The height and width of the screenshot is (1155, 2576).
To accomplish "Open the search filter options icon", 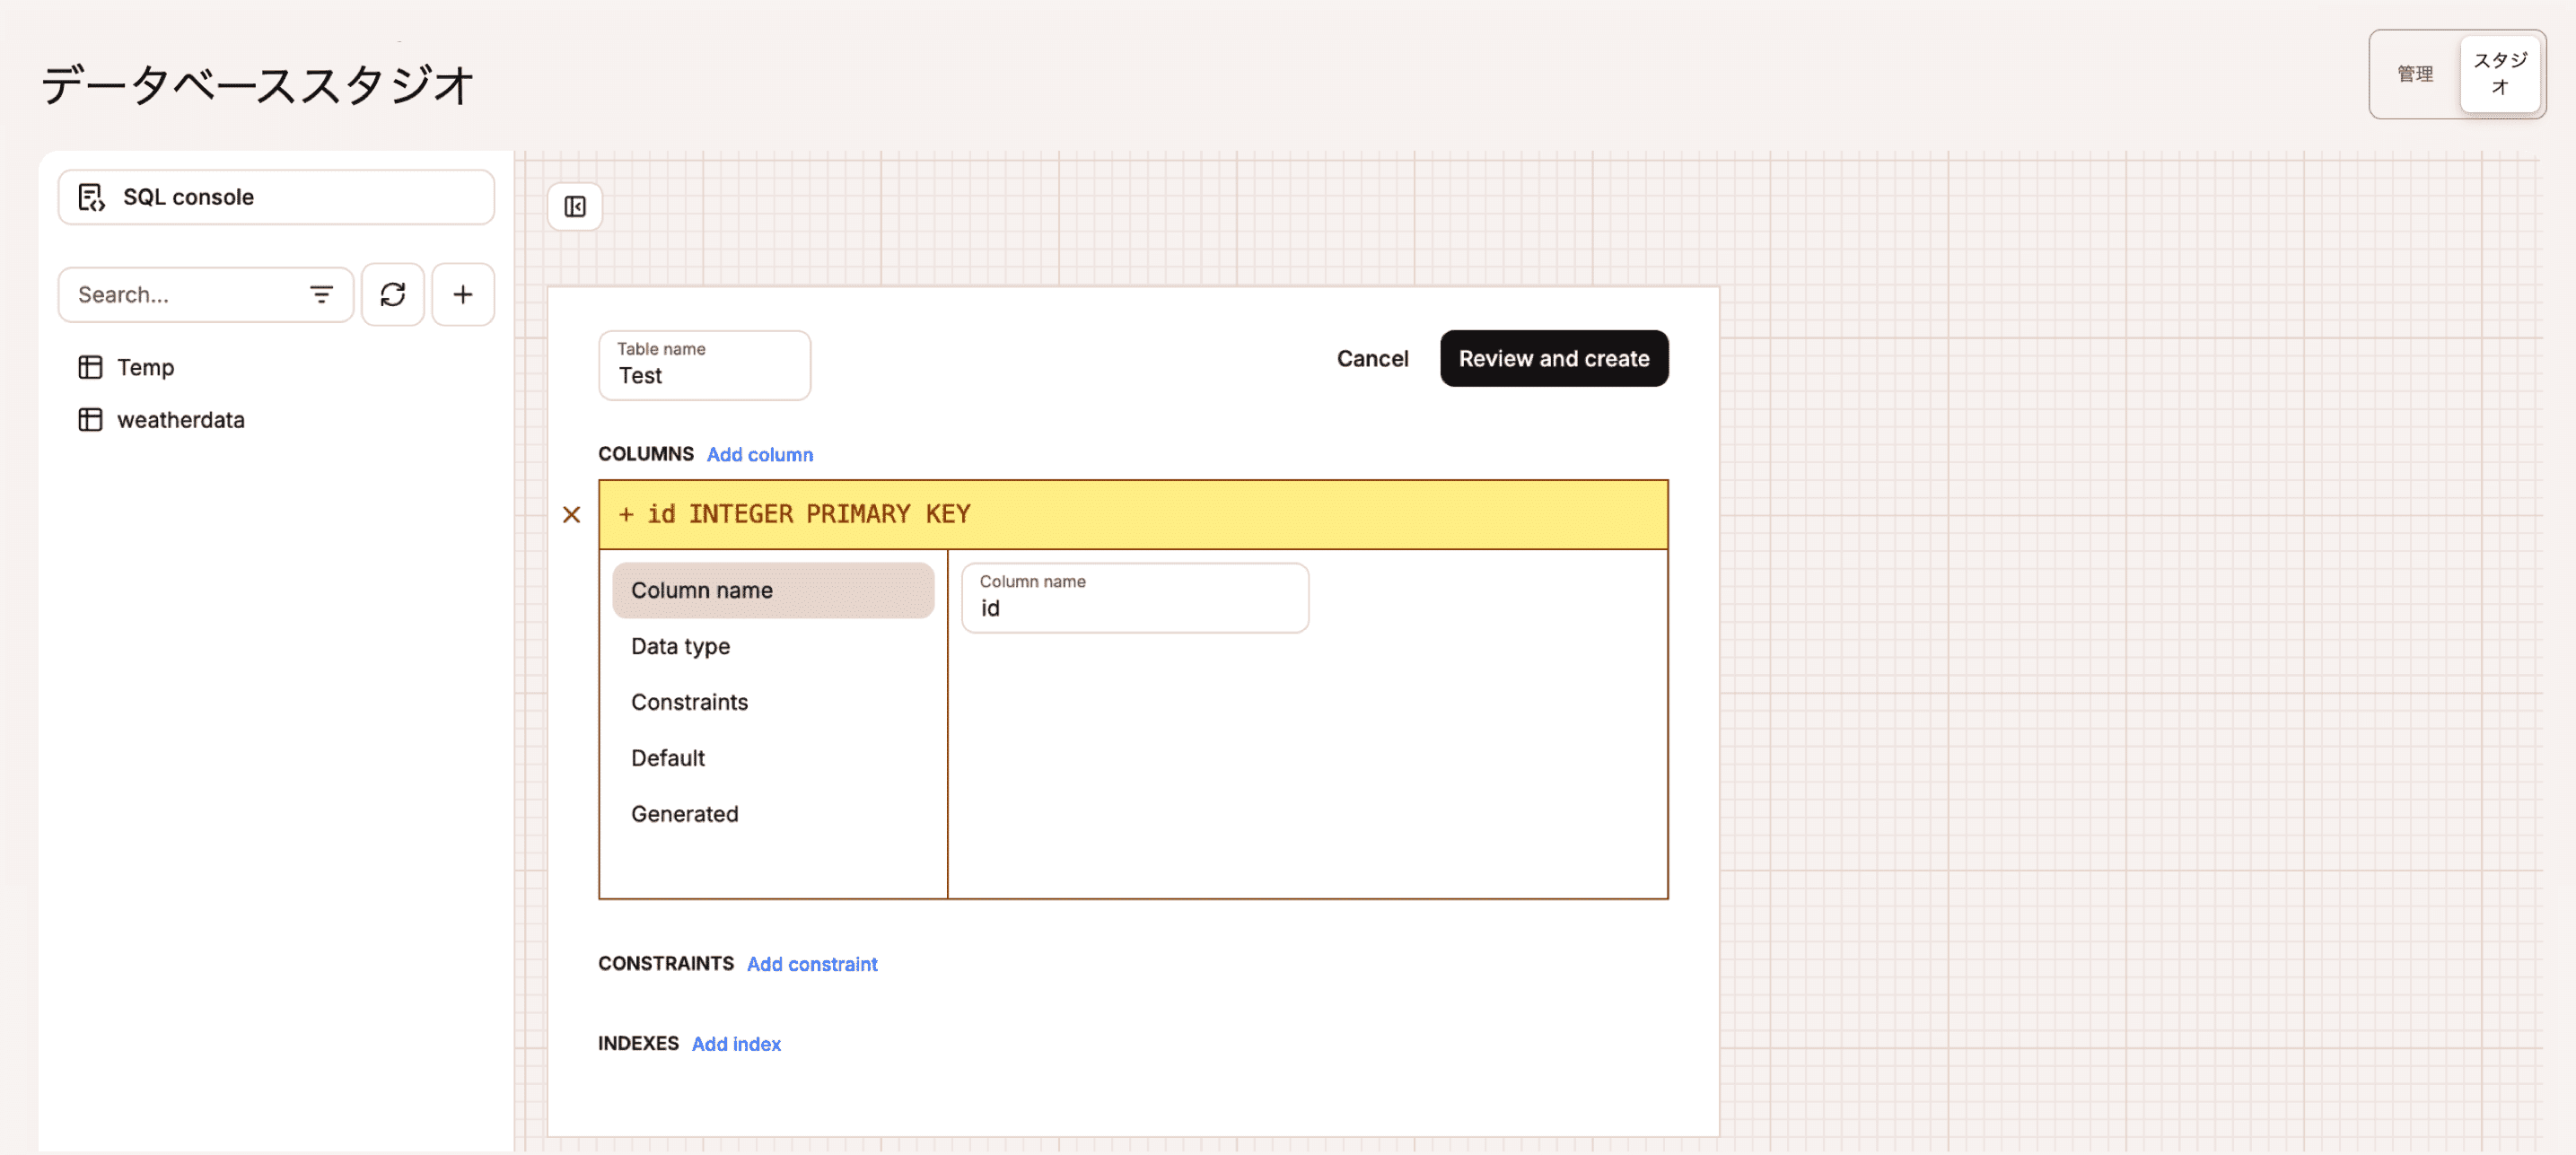I will pos(321,294).
